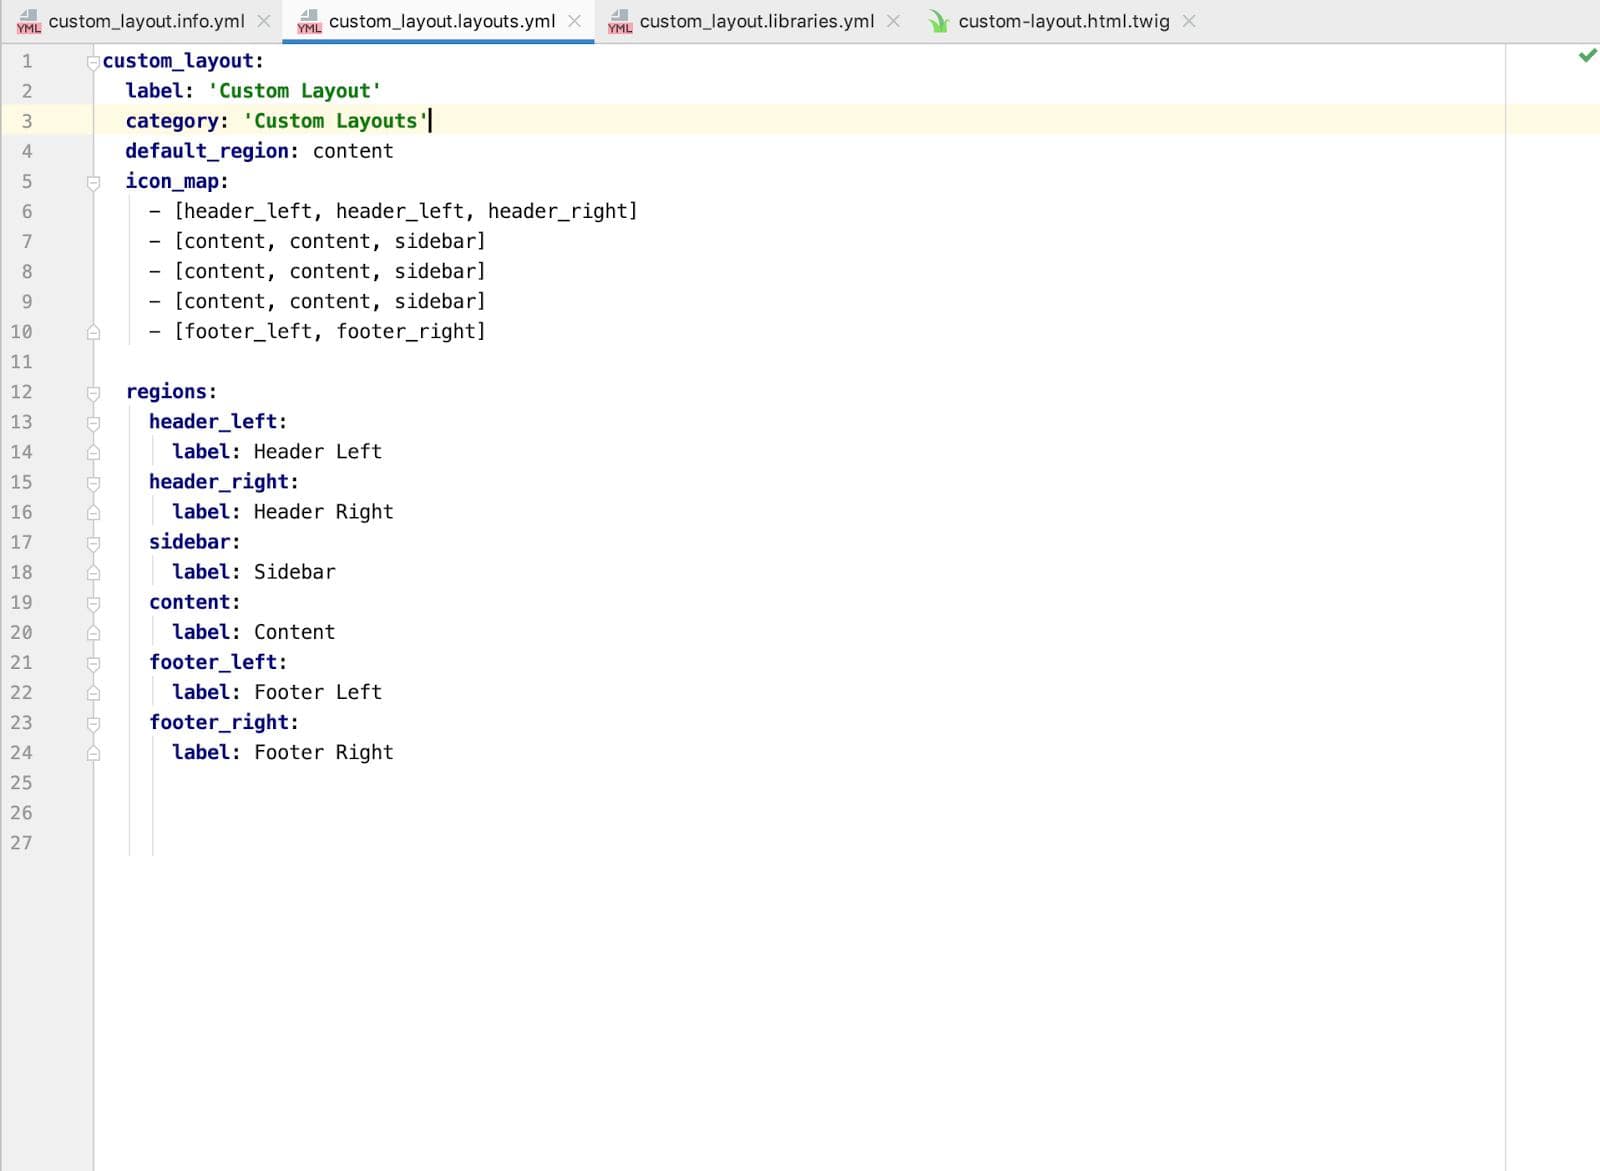Click the YML file icon on custom_layout.info.yml tab
Image resolution: width=1600 pixels, height=1171 pixels.
28,21
